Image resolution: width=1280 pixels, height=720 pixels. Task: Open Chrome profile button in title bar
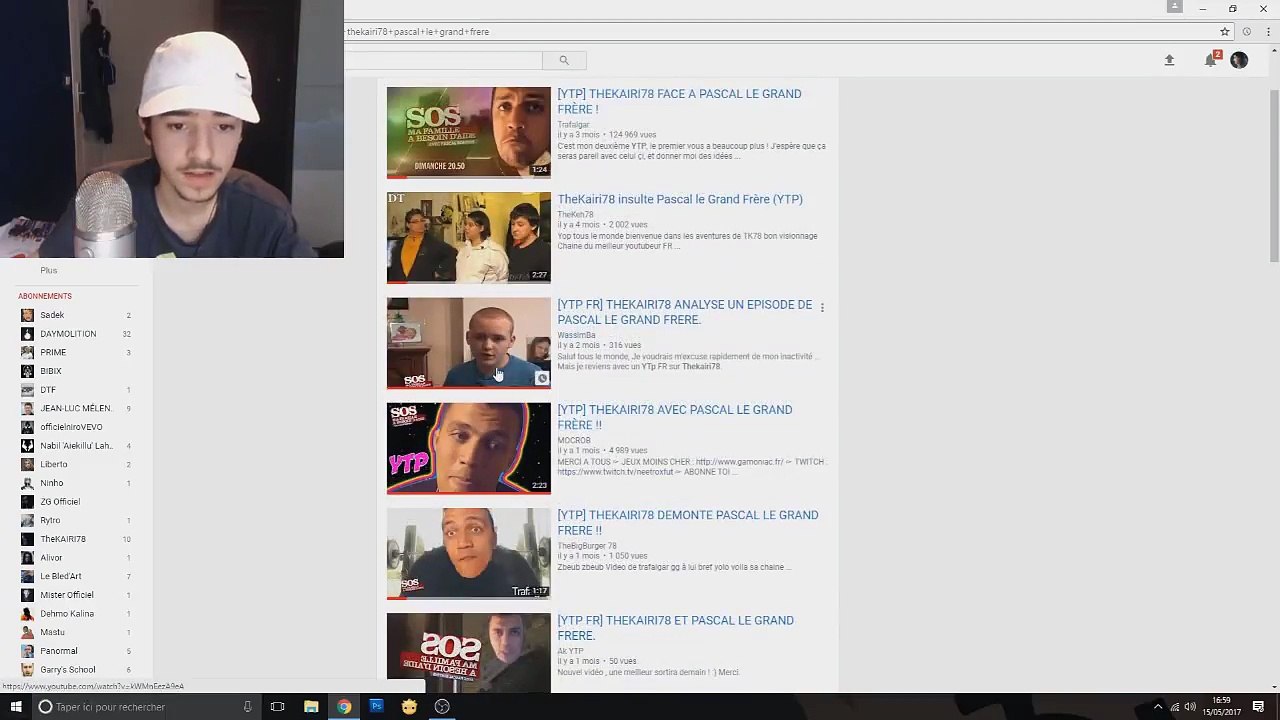1173,7
